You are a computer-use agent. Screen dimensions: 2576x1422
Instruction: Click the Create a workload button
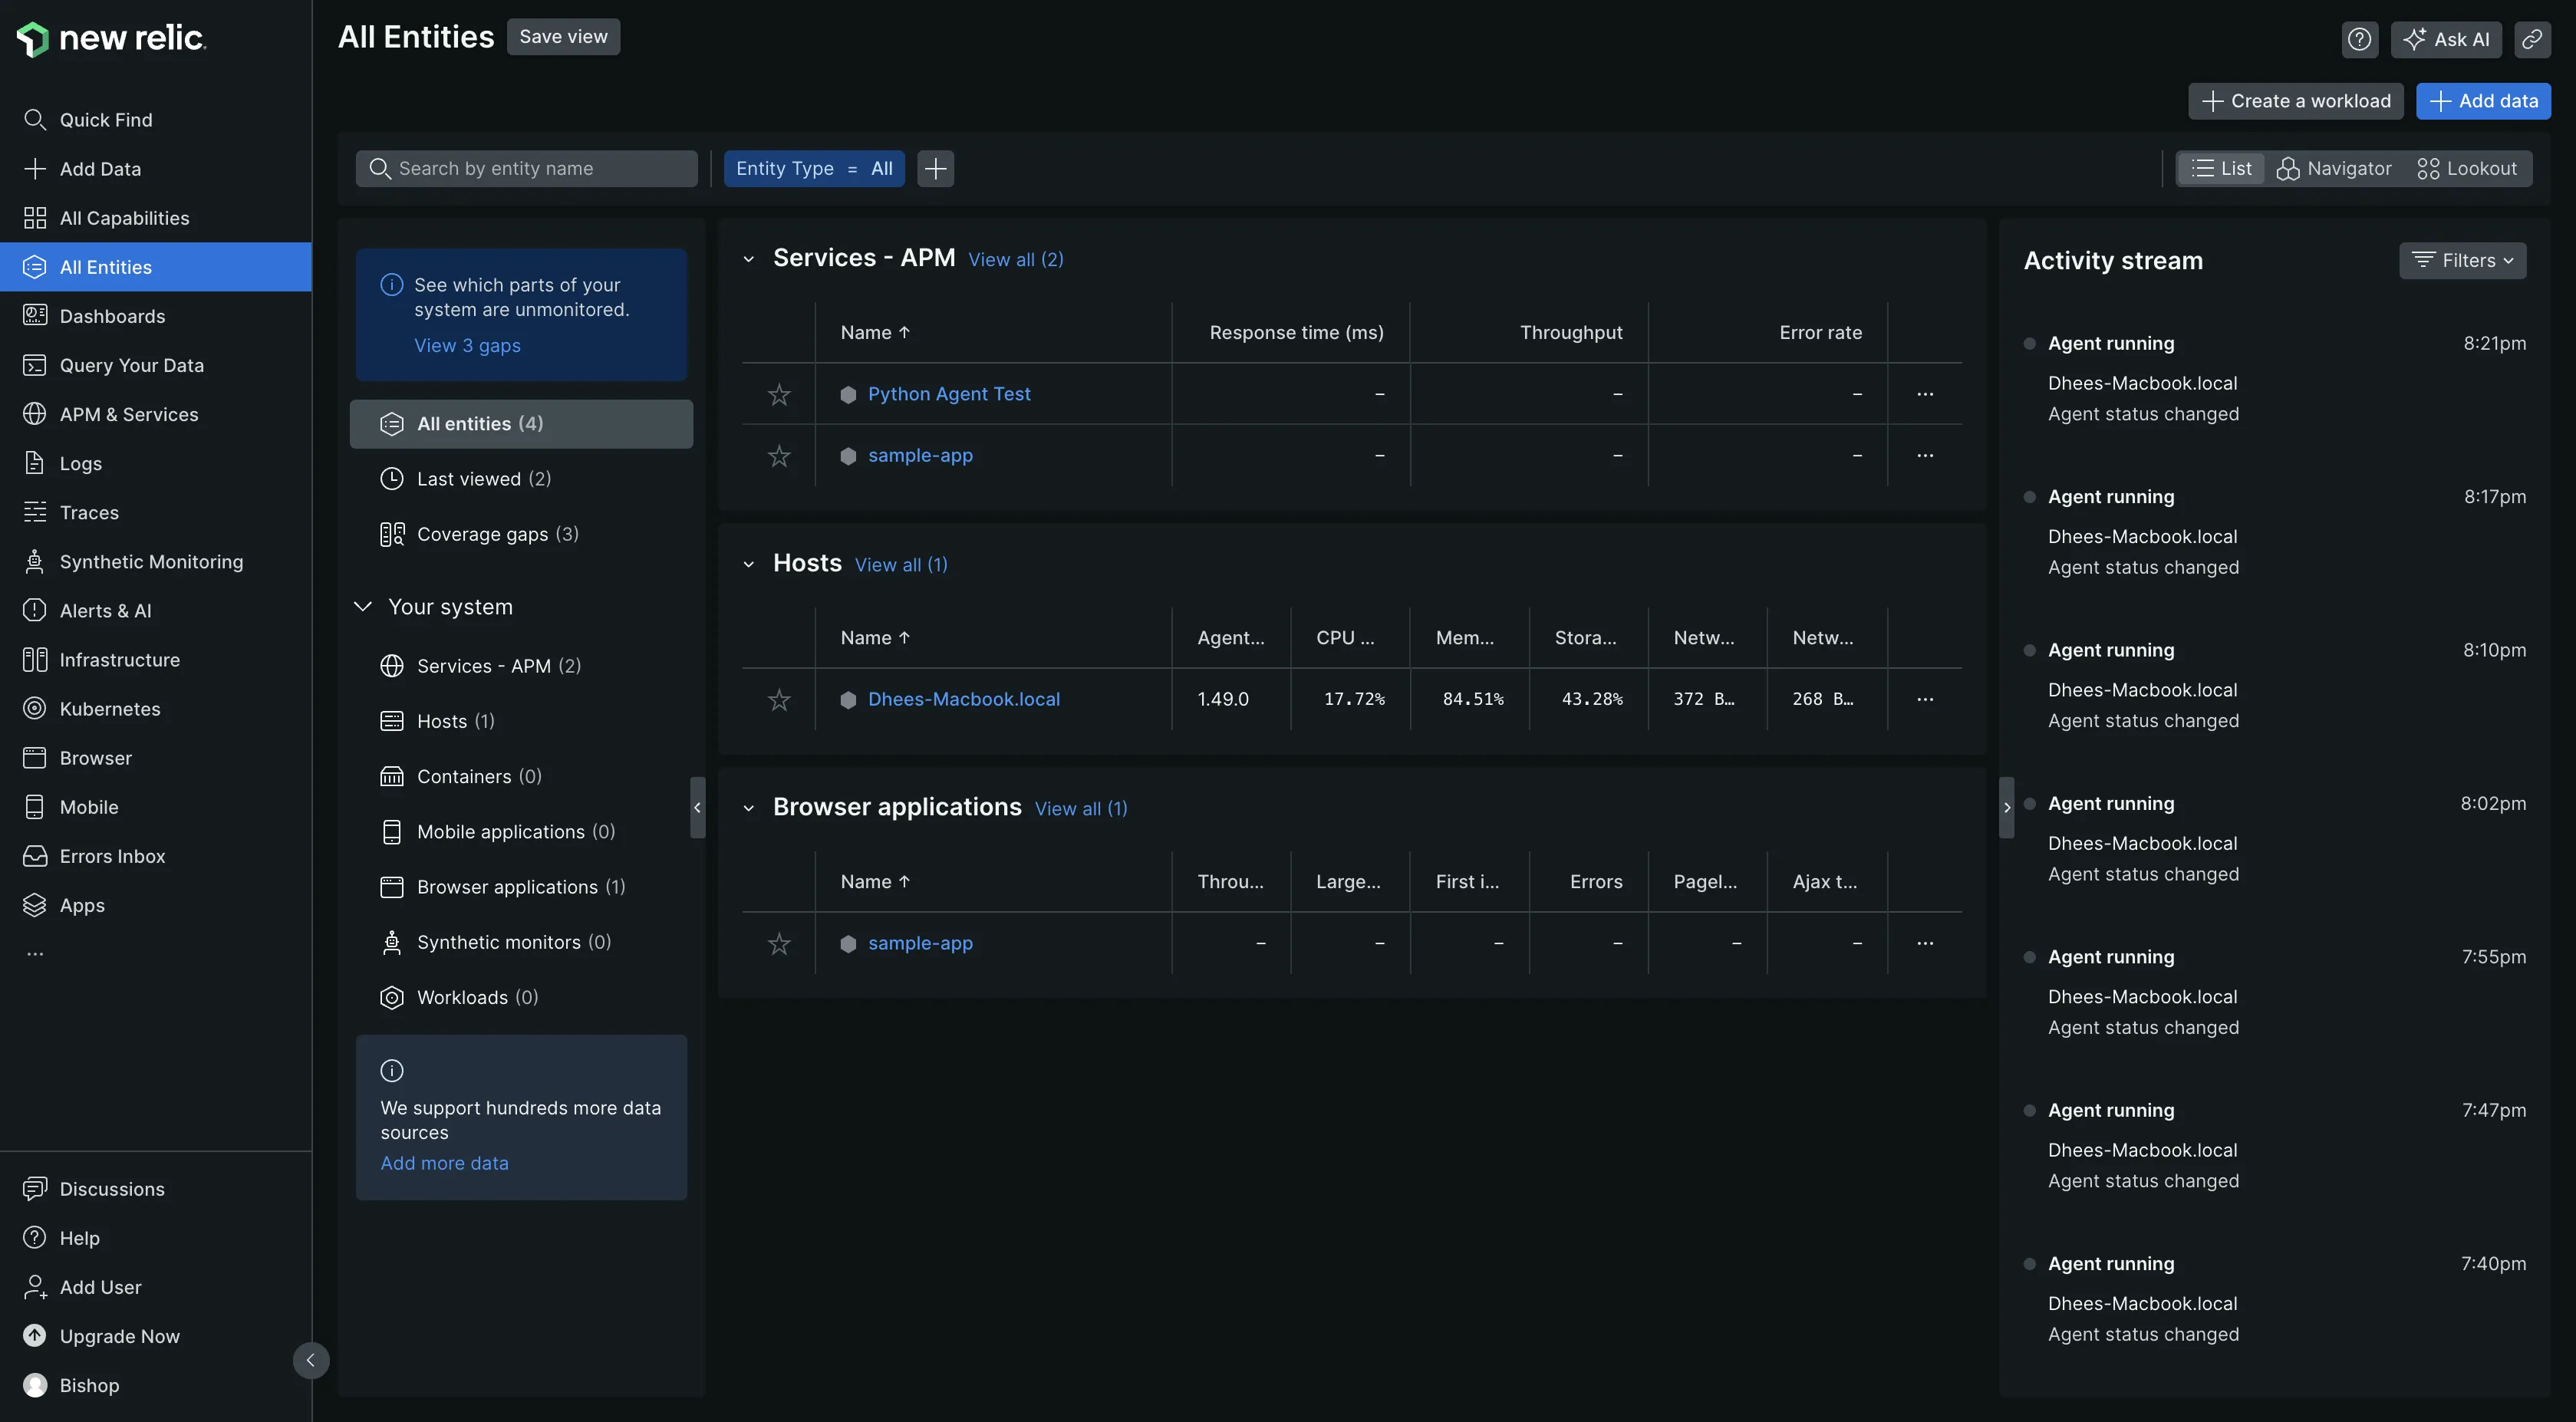coord(2295,101)
